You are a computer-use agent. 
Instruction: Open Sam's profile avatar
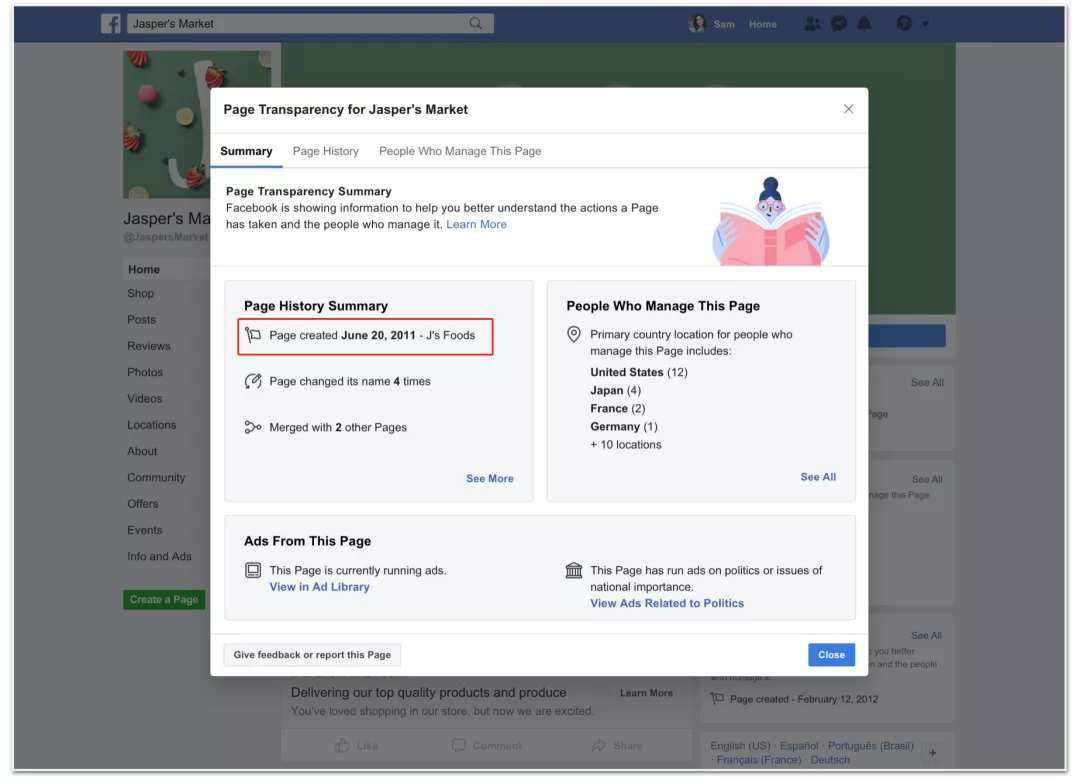697,23
